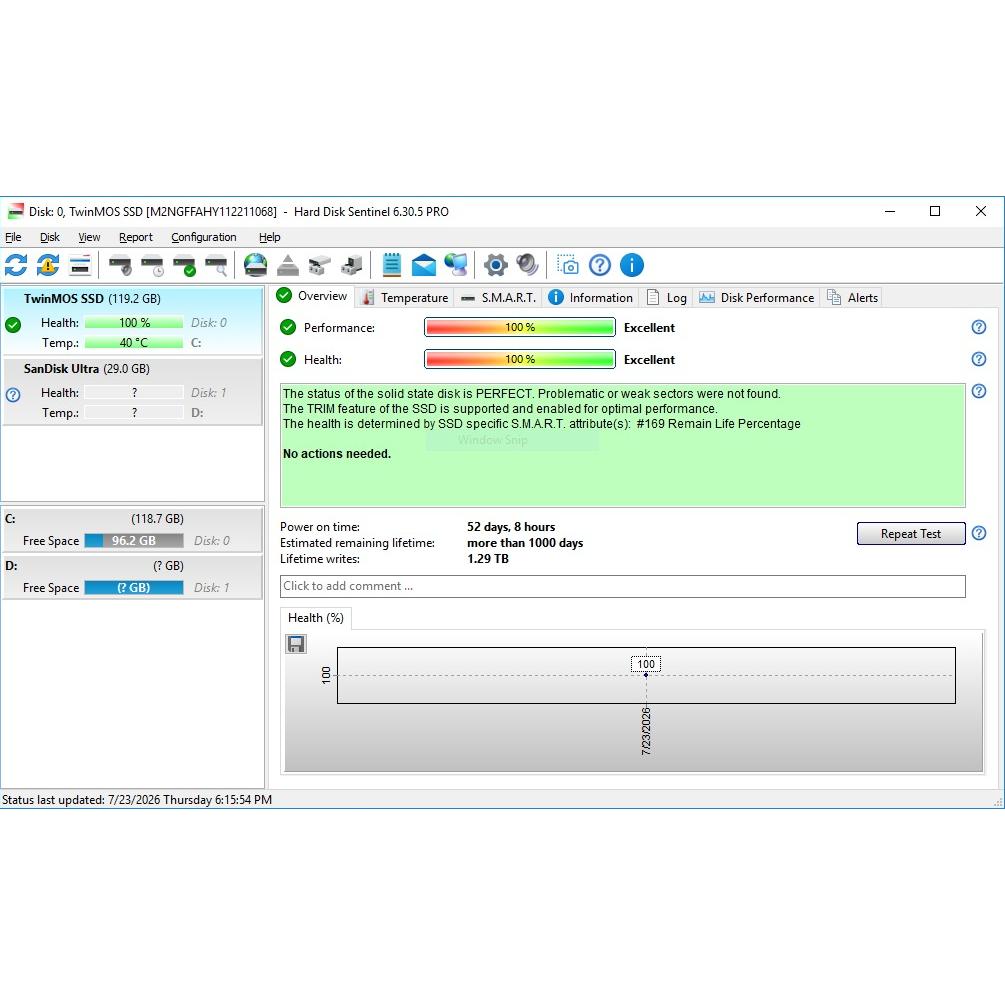
Task: Click the unknown status icon for SanDisk Ultra
Action: coord(13,395)
